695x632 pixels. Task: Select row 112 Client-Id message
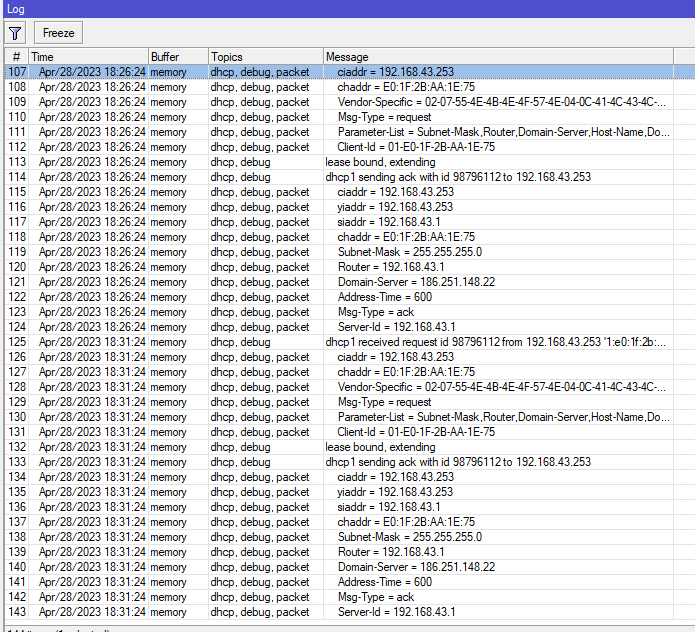pos(416,147)
